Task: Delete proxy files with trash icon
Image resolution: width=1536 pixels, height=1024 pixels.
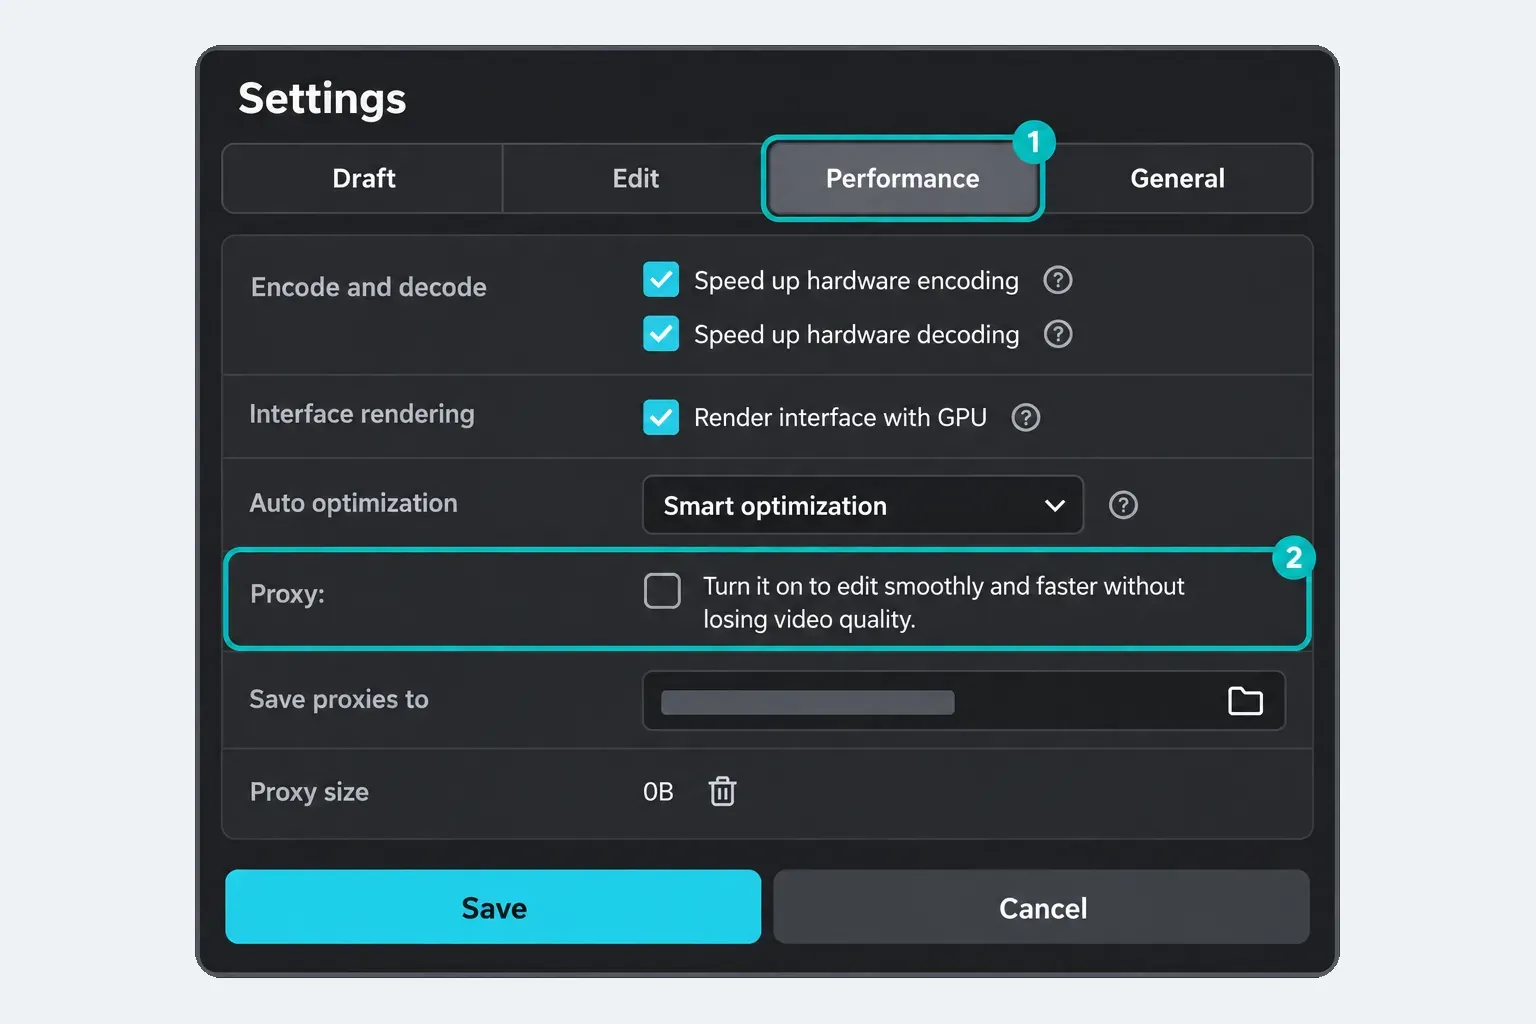Action: coord(722,791)
